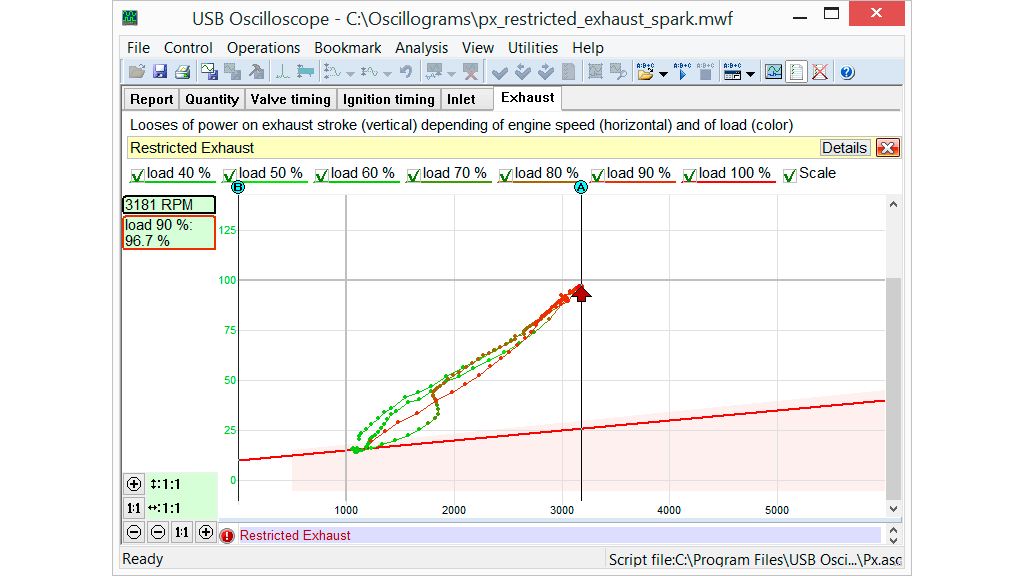Screen dimensions: 1024x576
Task: Expand the dropdown next to the undo arrow
Action: tap(387, 74)
